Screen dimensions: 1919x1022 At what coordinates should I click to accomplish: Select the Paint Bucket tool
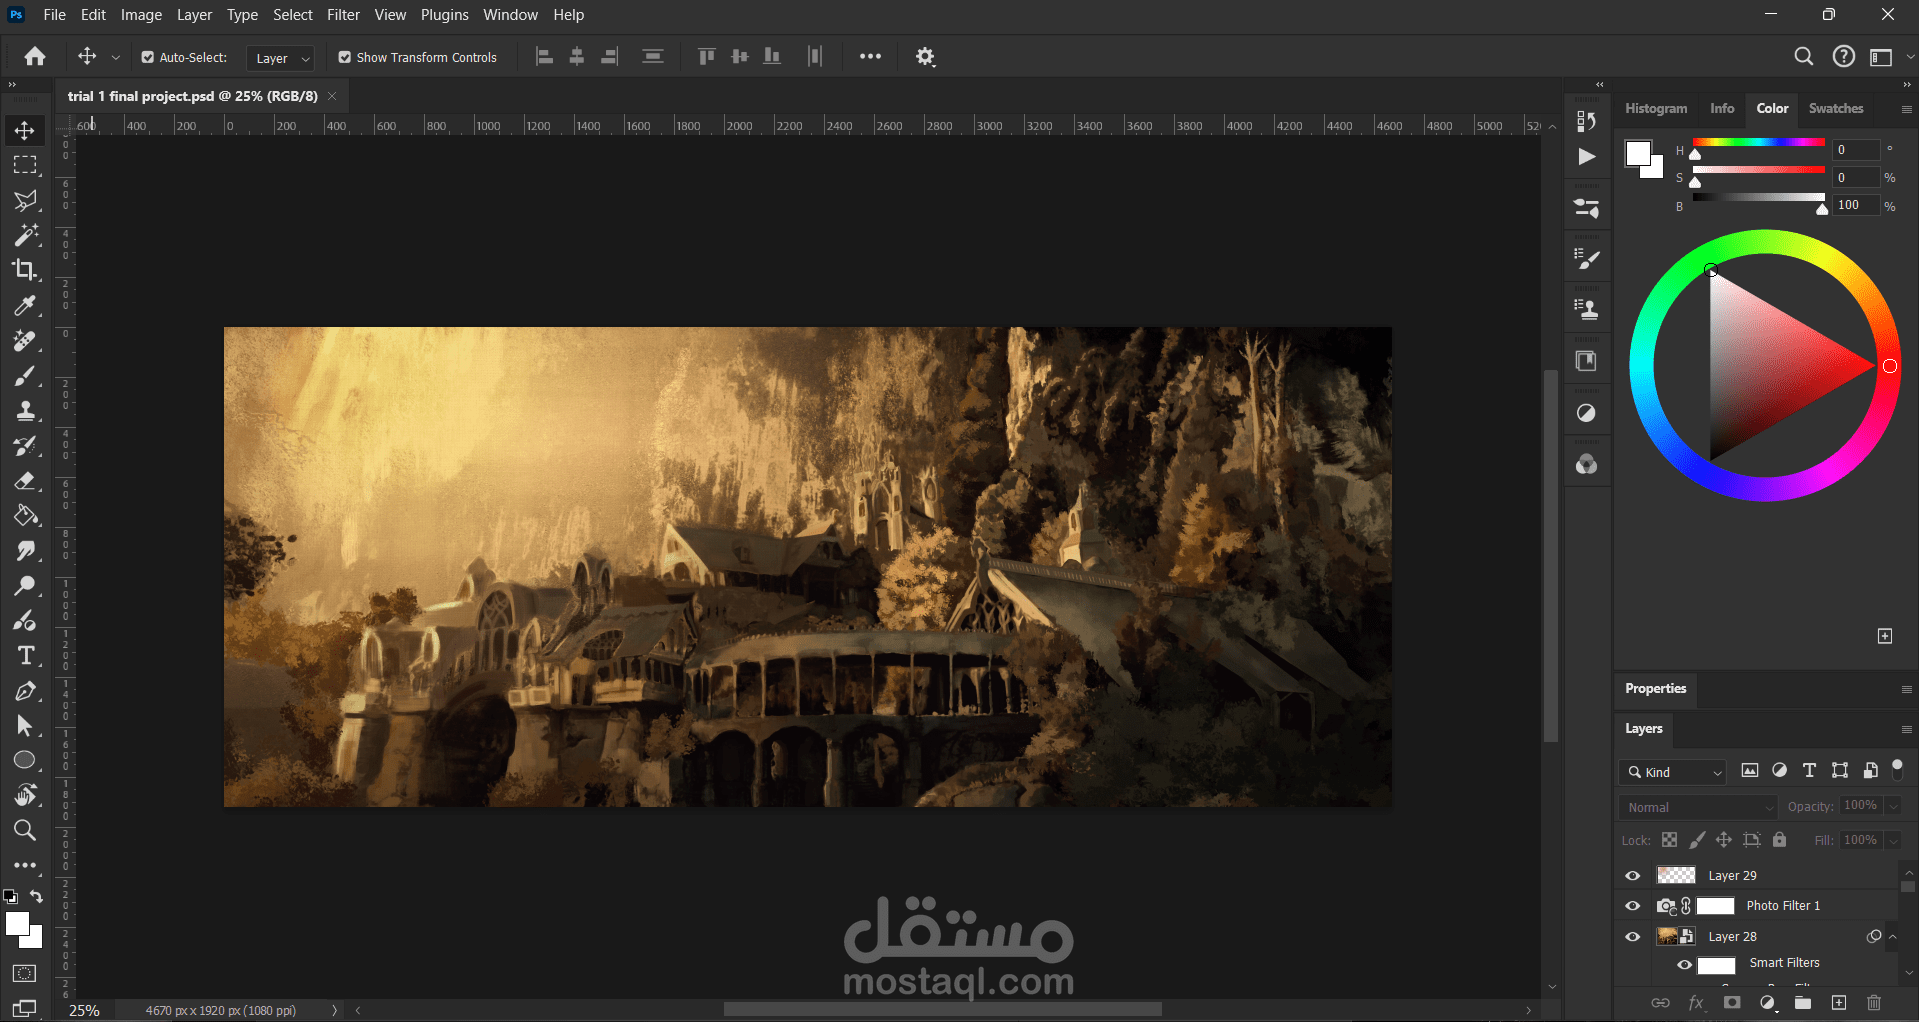[25, 516]
